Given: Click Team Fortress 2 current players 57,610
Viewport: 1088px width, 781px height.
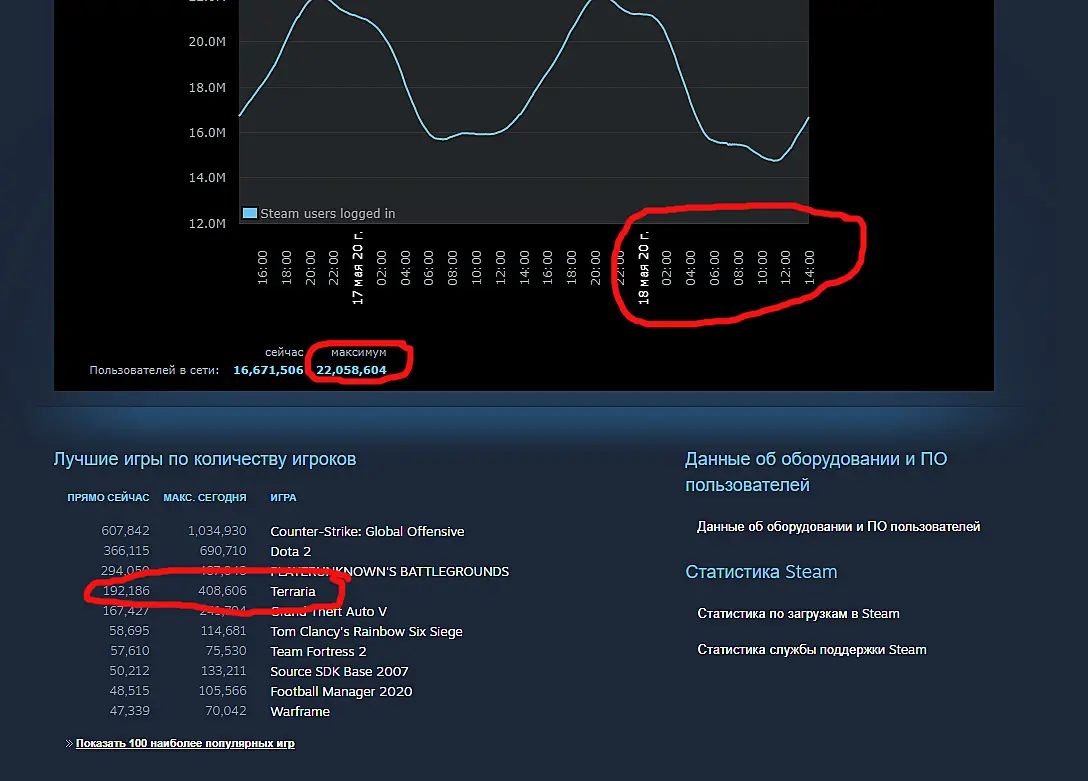Looking at the screenshot, I should pyautogui.click(x=130, y=651).
